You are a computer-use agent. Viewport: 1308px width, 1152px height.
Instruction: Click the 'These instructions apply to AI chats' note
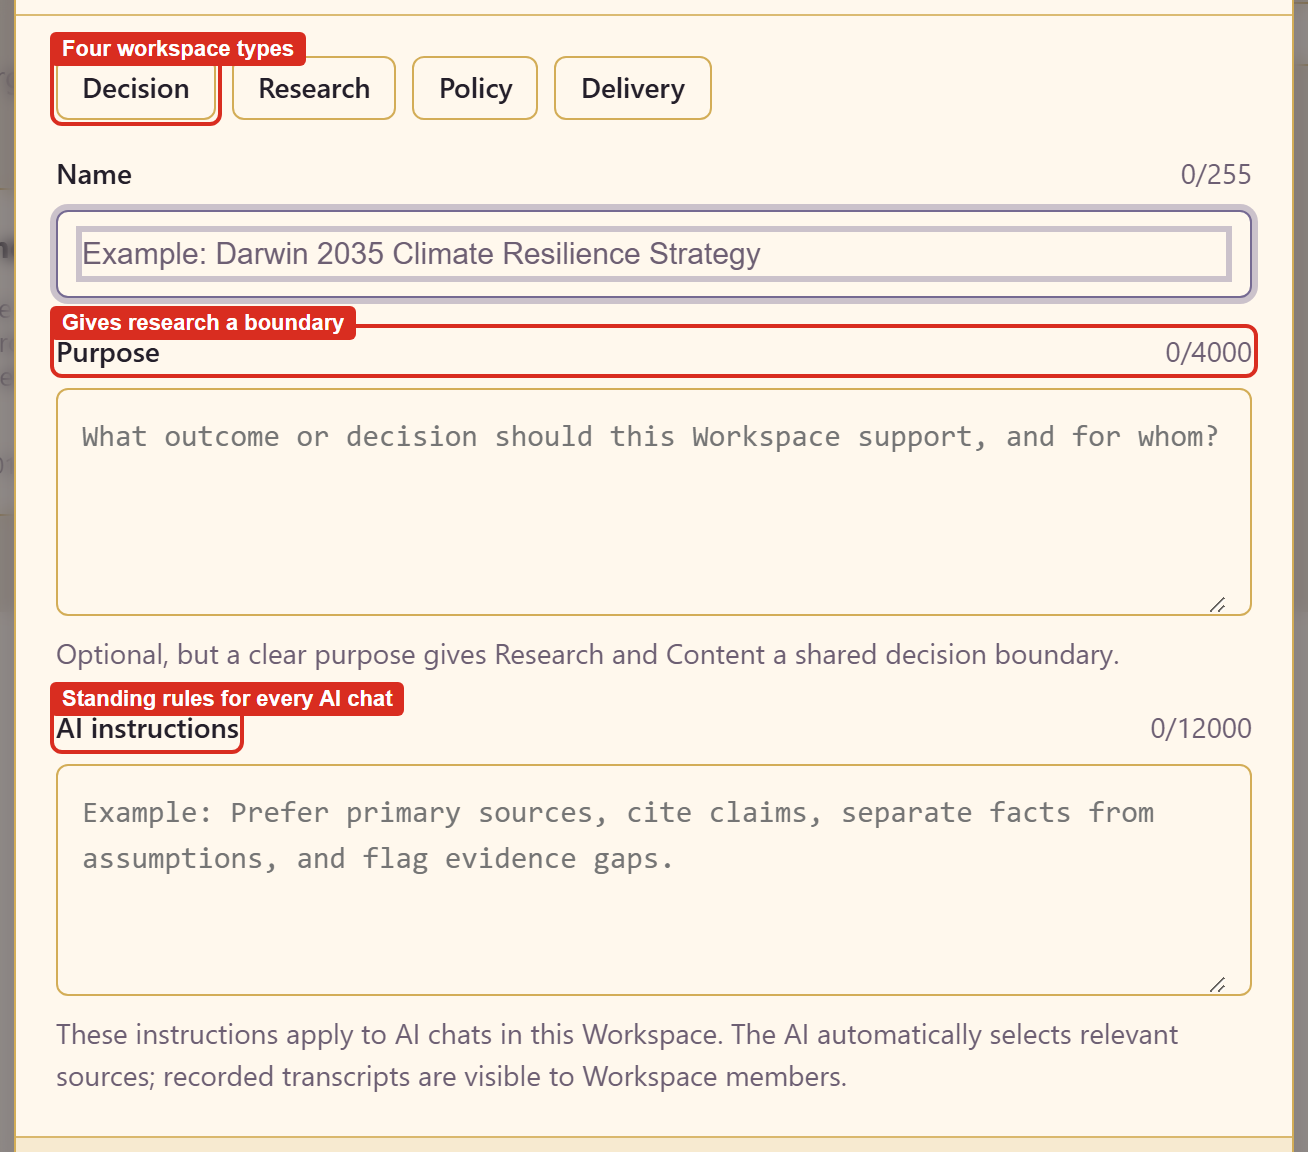(617, 1056)
